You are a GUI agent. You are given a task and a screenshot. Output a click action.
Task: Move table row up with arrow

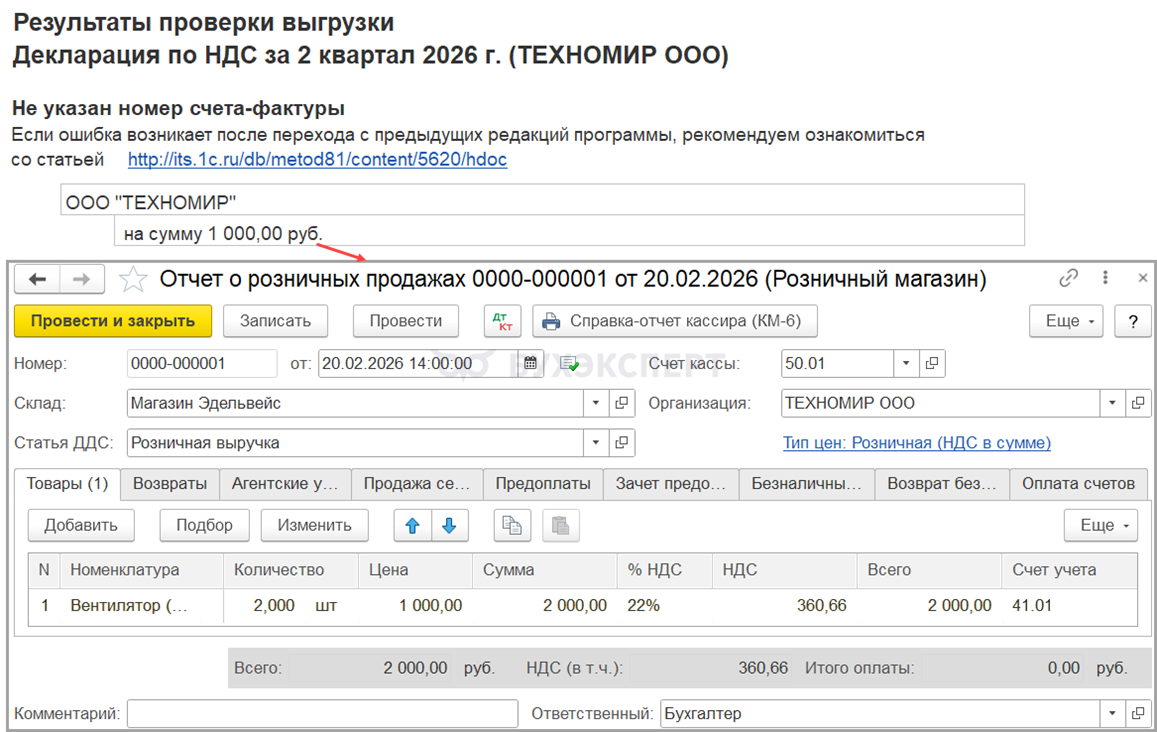412,525
